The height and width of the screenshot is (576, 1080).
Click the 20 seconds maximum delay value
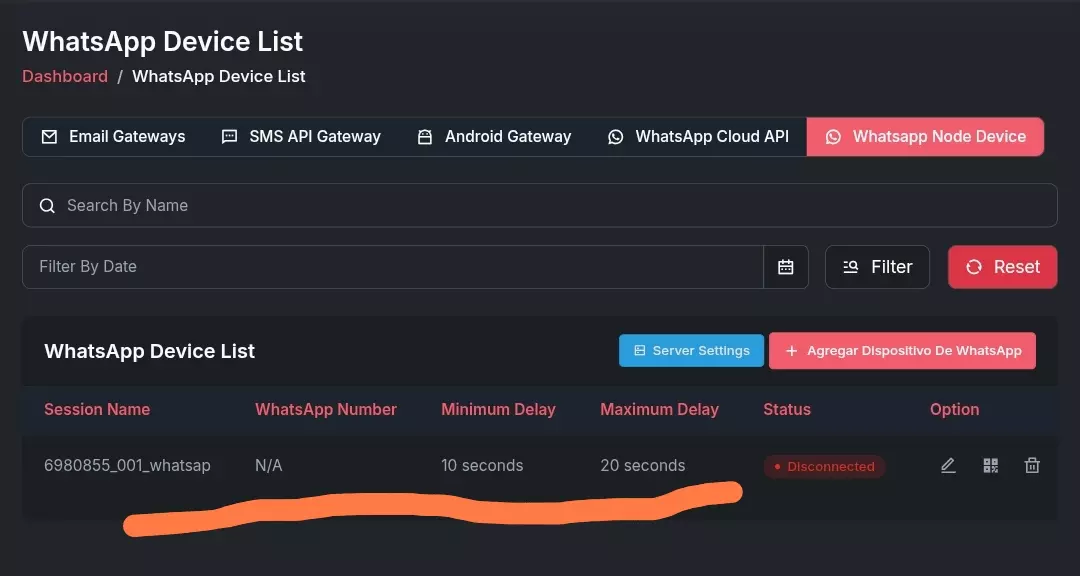point(643,466)
